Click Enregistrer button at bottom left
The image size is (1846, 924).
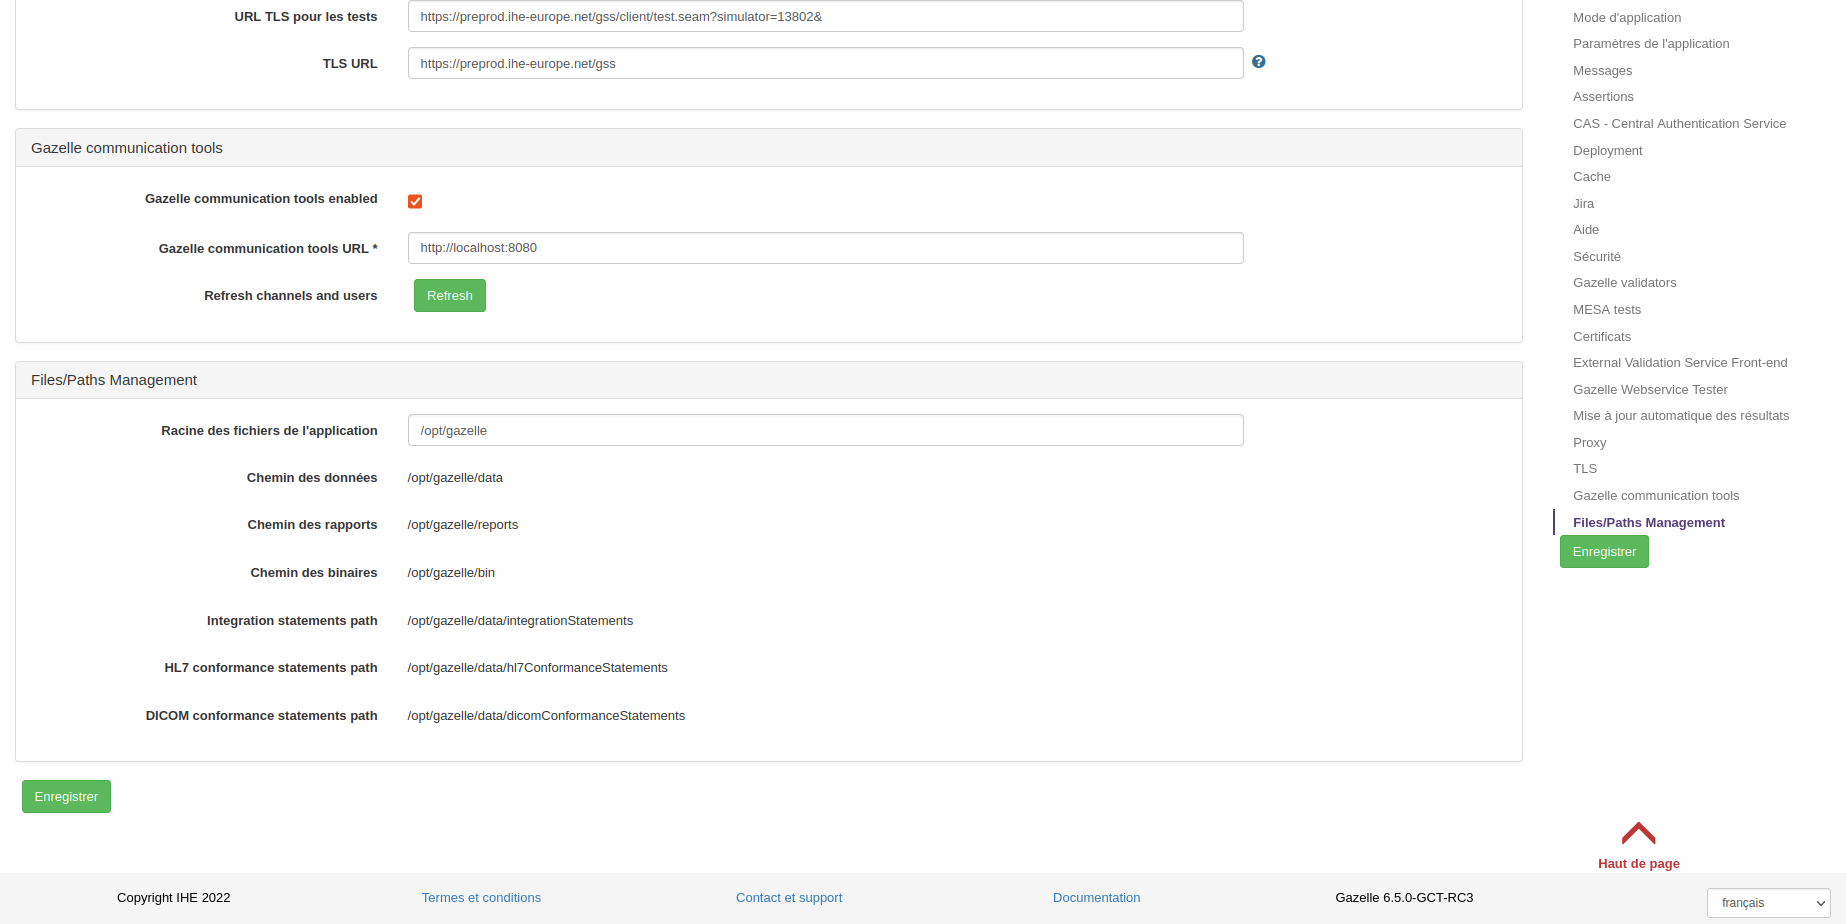(66, 797)
